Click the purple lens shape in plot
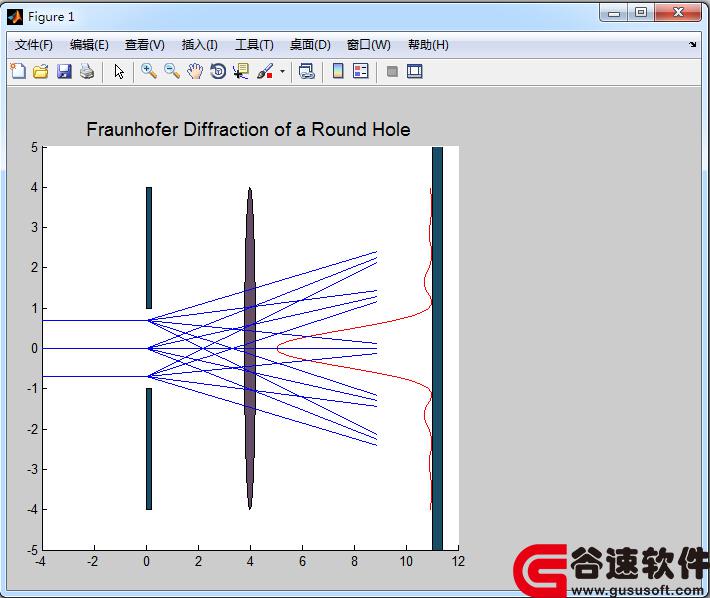710x598 pixels. 250,348
